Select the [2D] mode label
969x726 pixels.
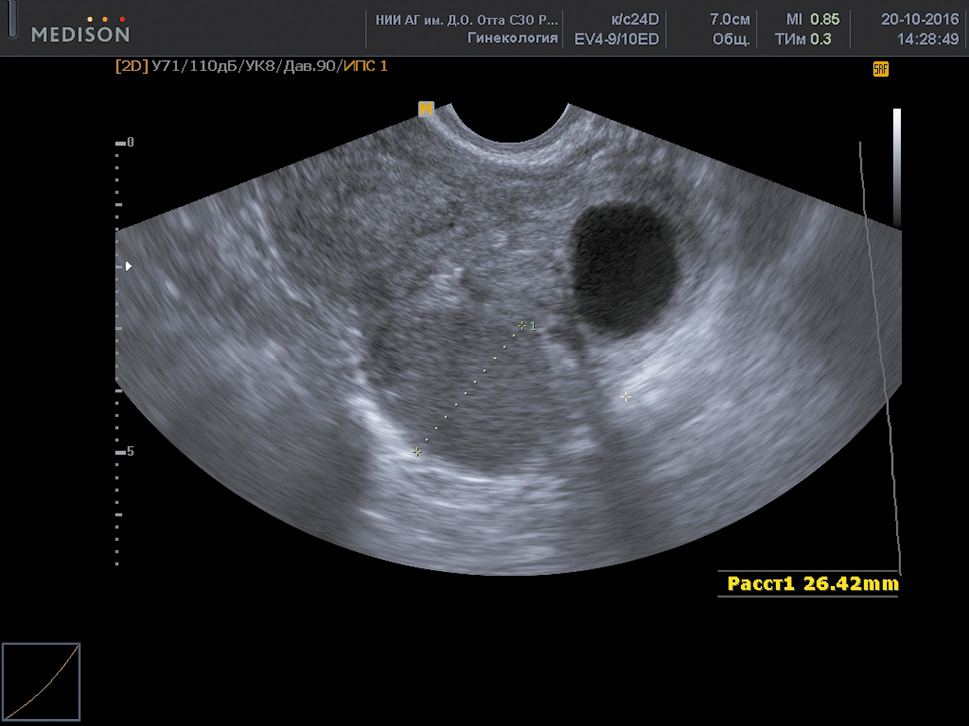pyautogui.click(x=131, y=66)
